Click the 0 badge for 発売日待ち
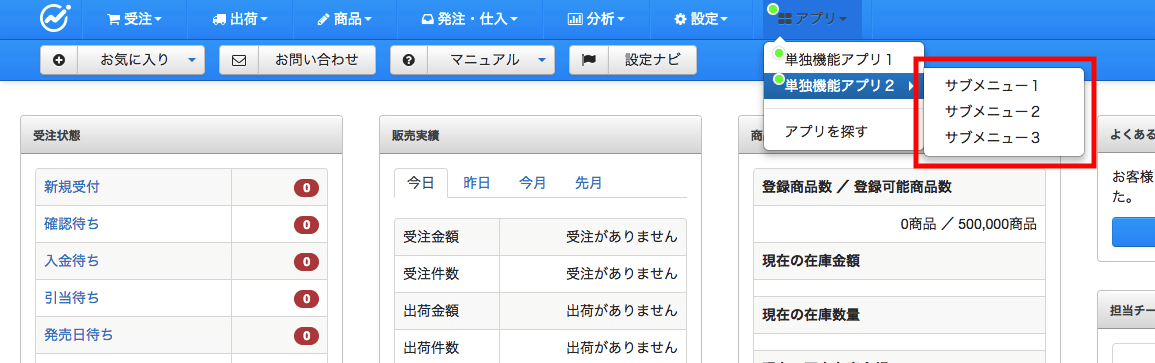The height and width of the screenshot is (363, 1155). pos(306,336)
